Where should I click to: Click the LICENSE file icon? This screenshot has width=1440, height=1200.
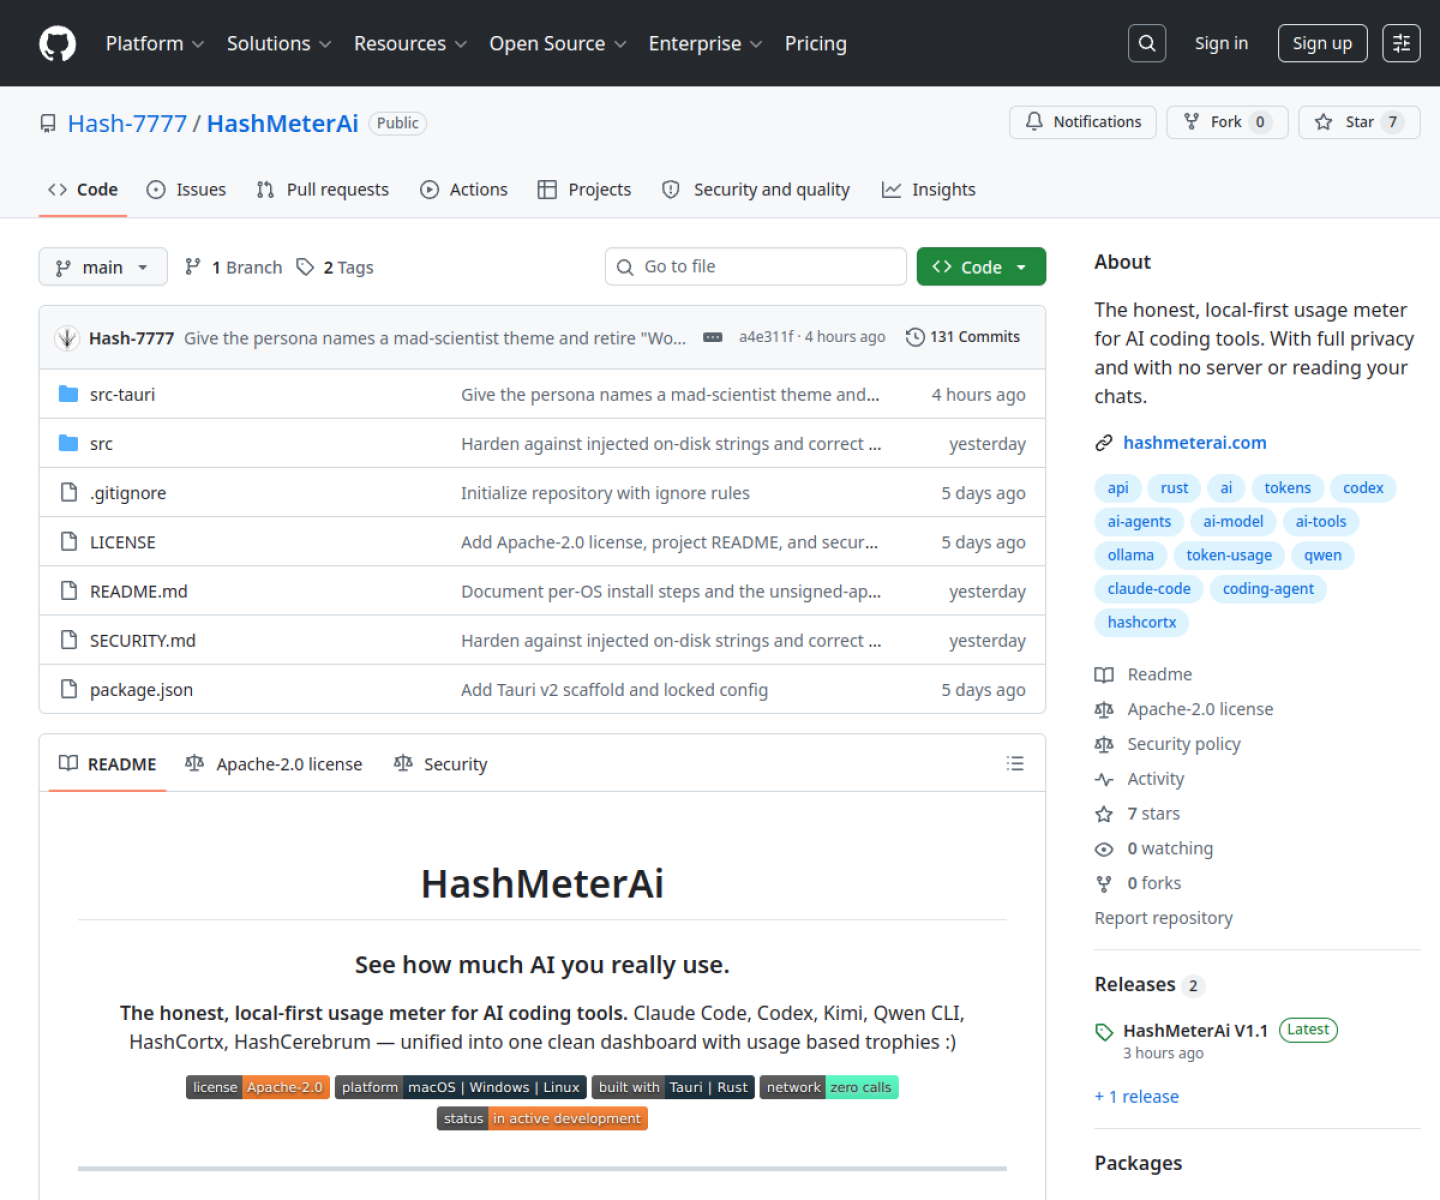coord(68,541)
